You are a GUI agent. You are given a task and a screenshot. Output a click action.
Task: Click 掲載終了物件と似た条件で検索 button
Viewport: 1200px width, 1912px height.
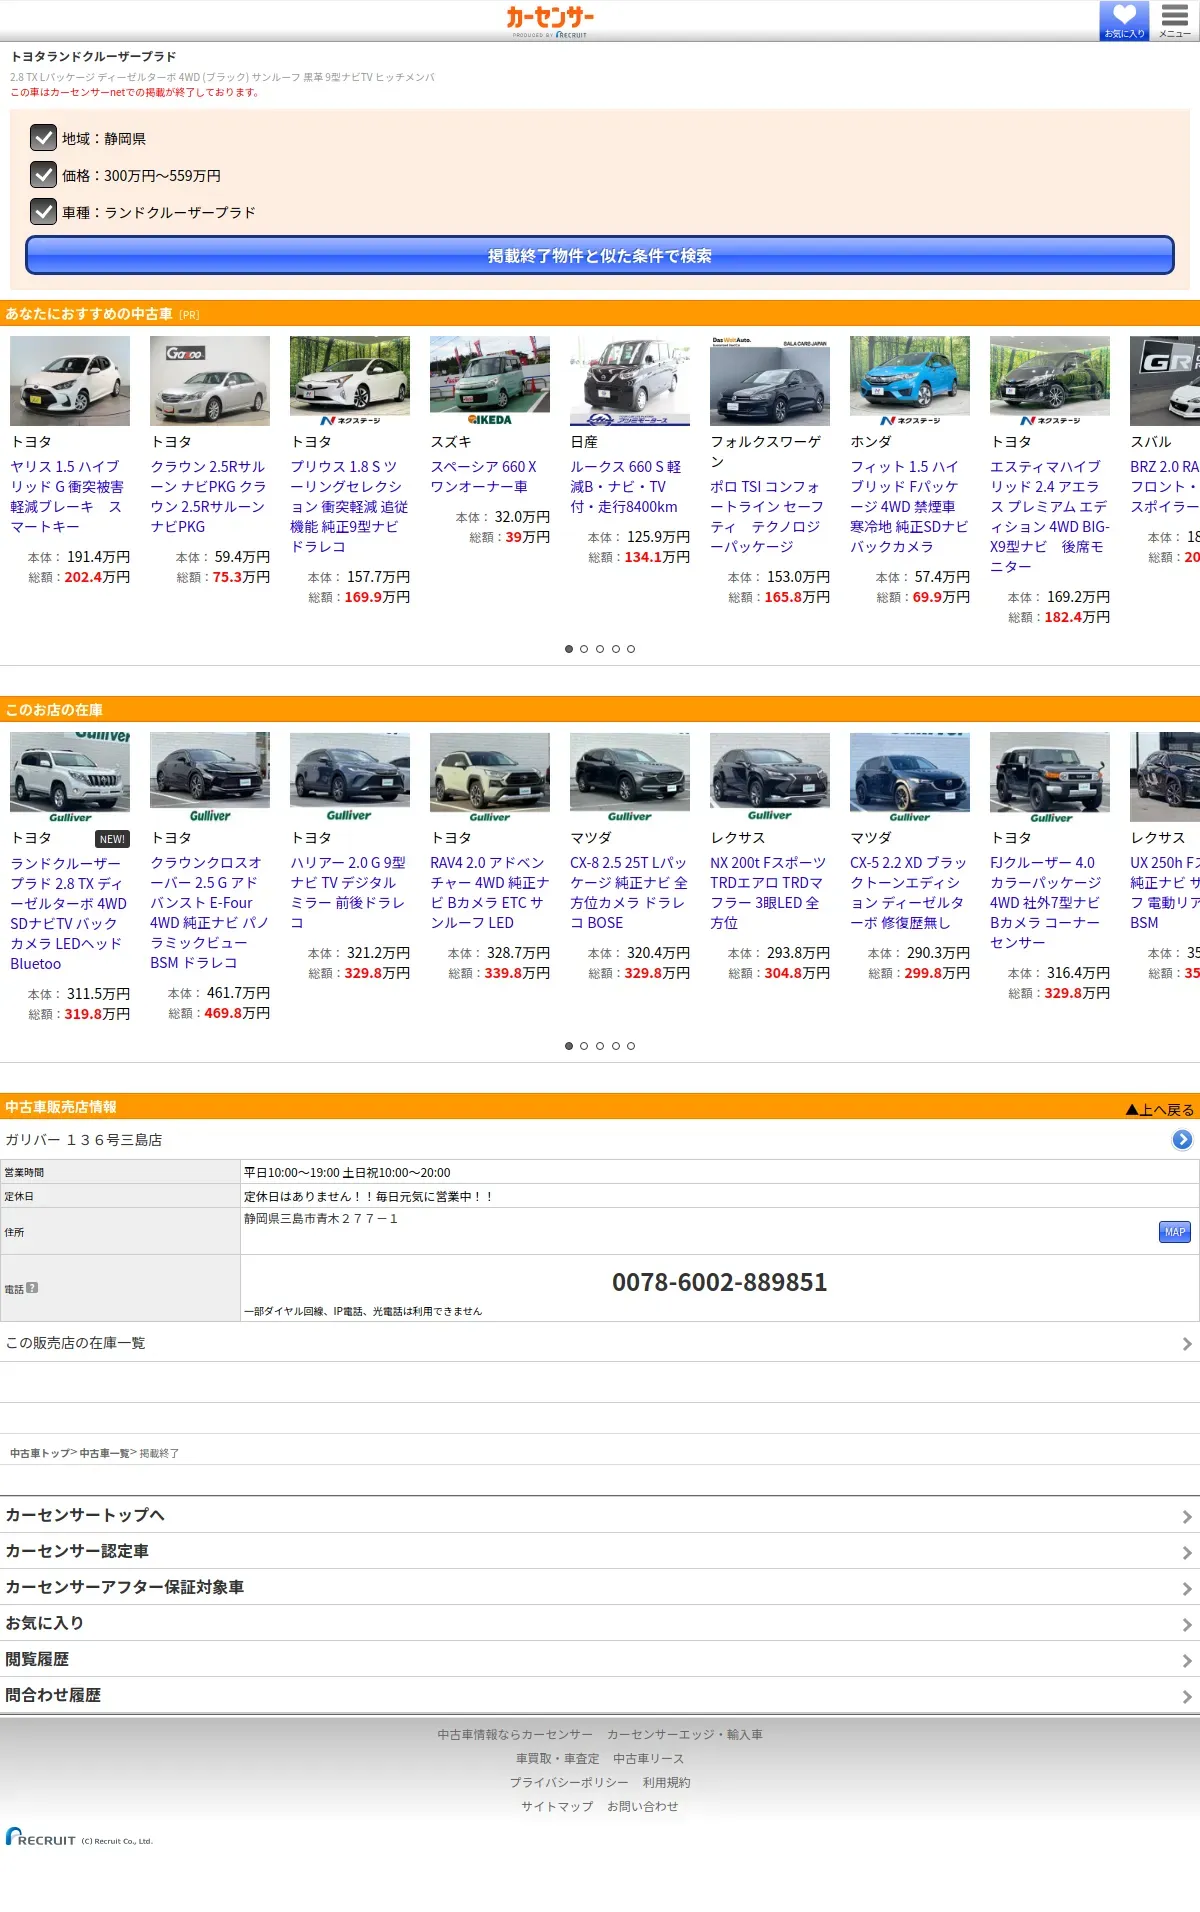600,255
